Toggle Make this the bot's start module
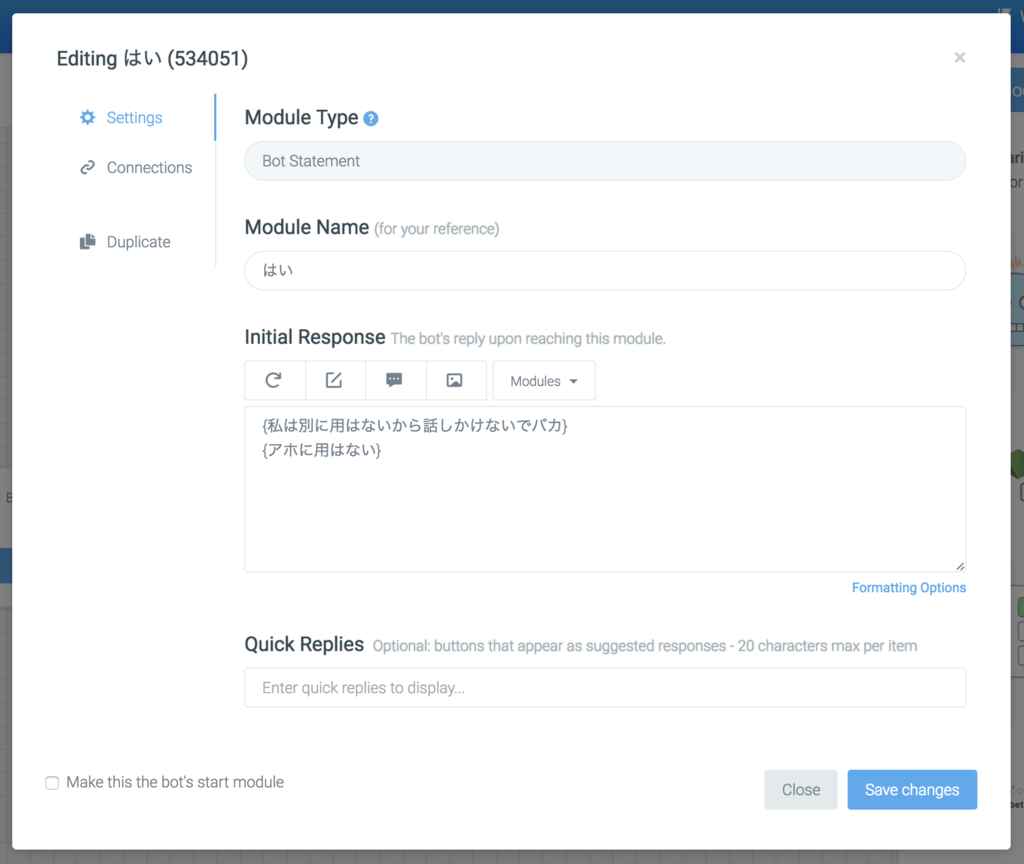1024x864 pixels. (52, 782)
